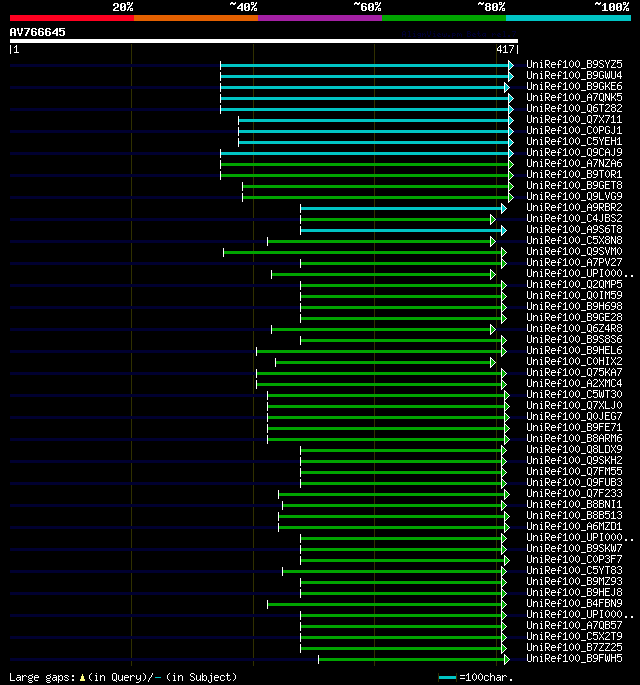Click the green ~80% identity legend segment
This screenshot has width=640, height=685.
pos(444,18)
